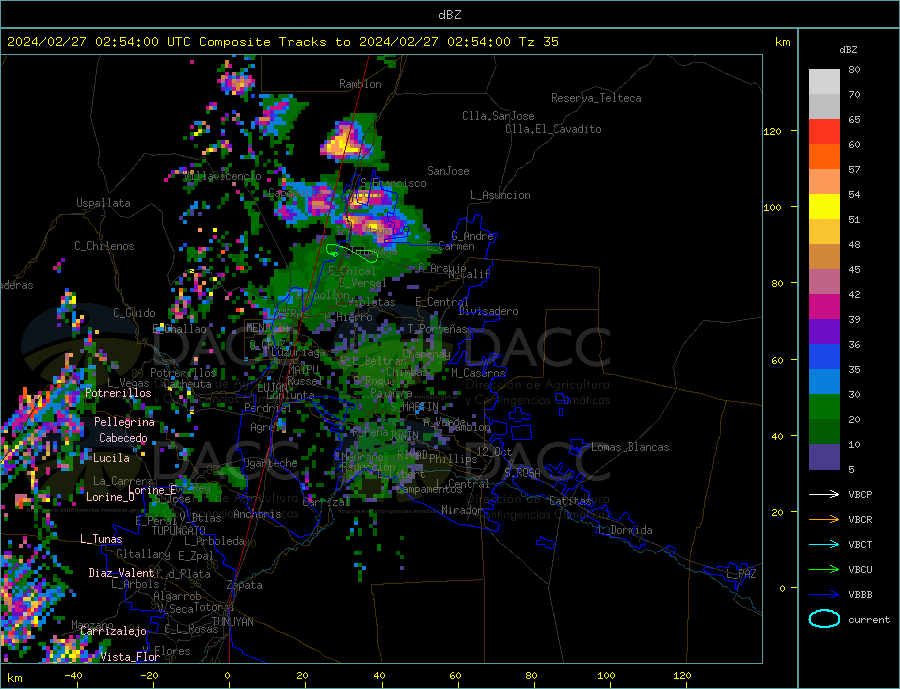Click the Ugarteche map label

point(270,463)
